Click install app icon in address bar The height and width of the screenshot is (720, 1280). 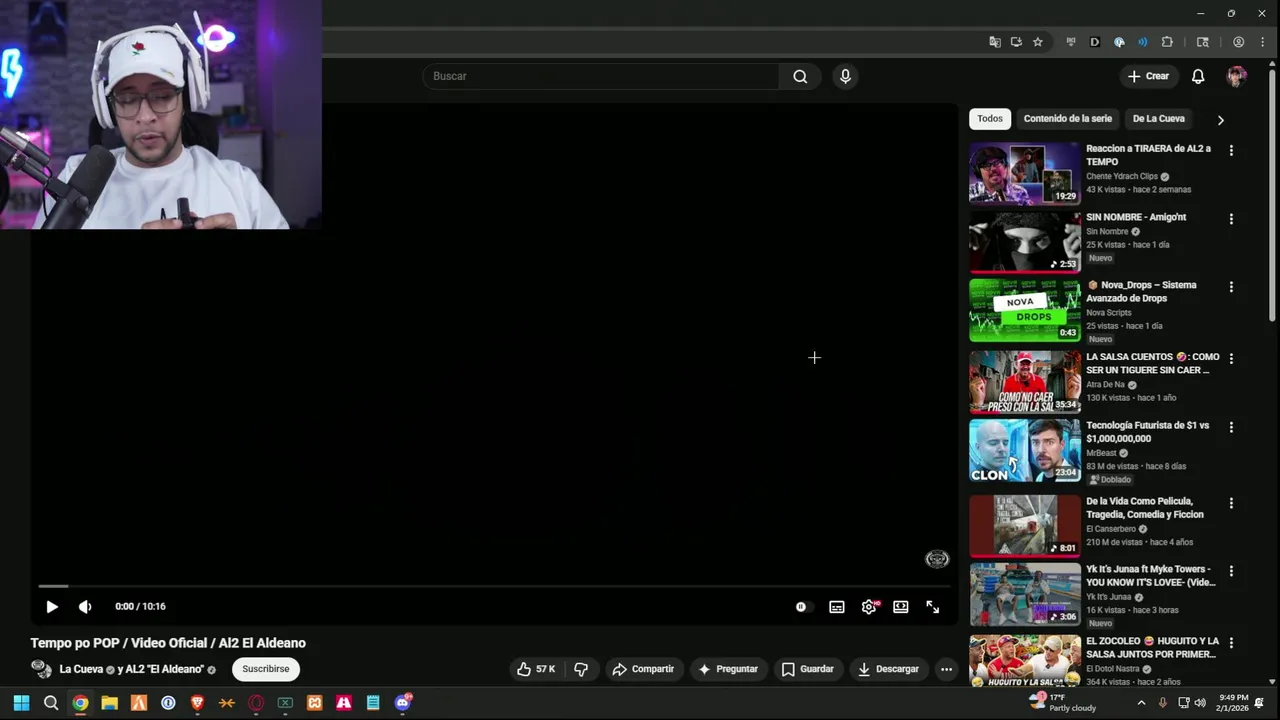[x=1016, y=42]
